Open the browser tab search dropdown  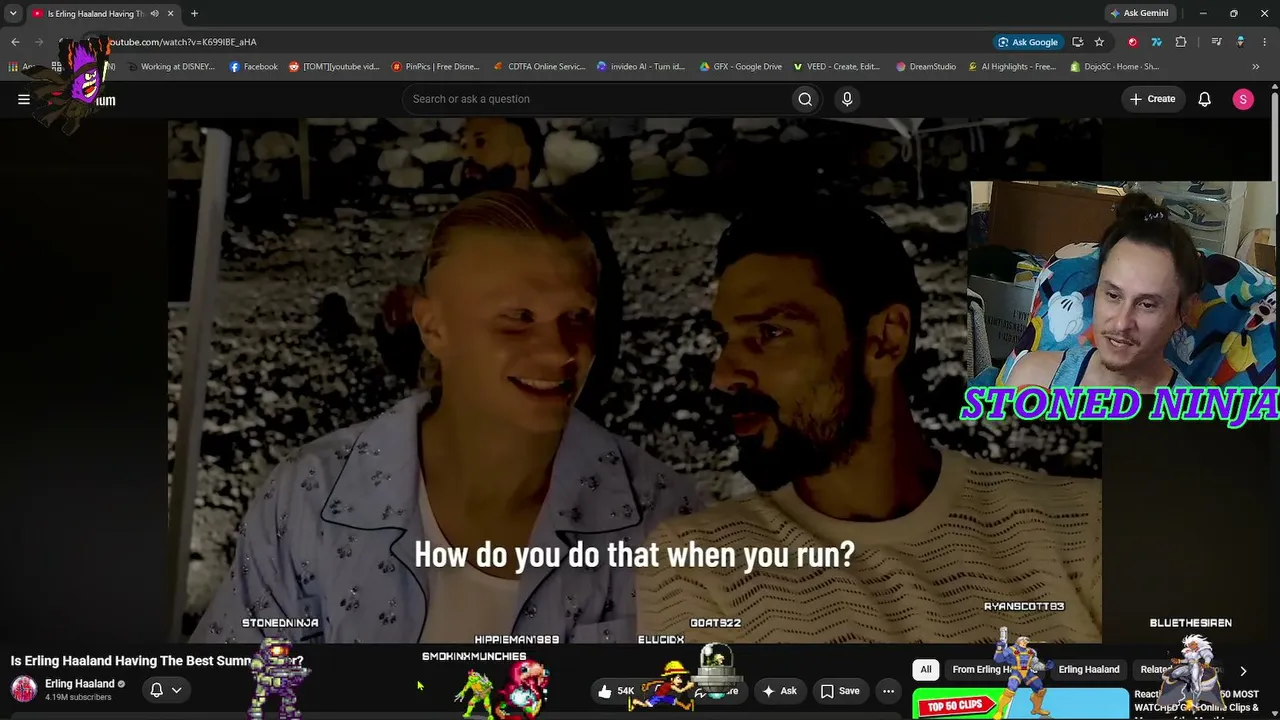13,14
